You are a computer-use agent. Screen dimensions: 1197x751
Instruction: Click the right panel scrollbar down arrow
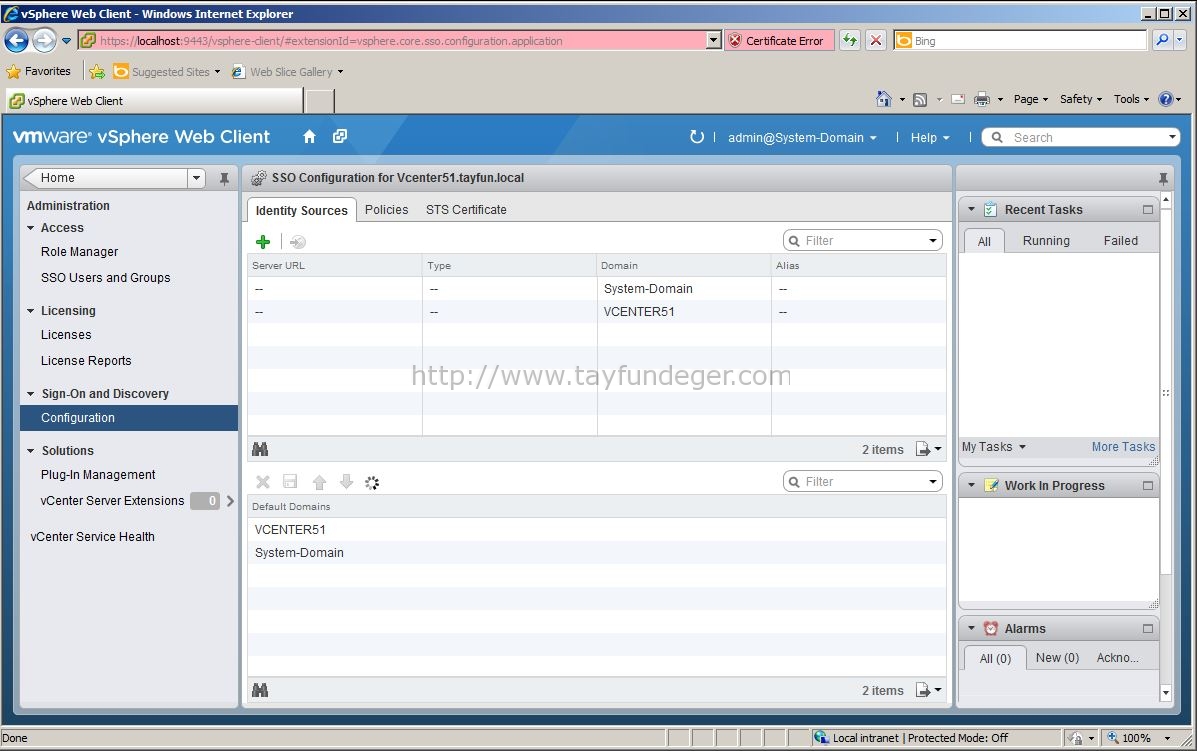pos(1165,692)
